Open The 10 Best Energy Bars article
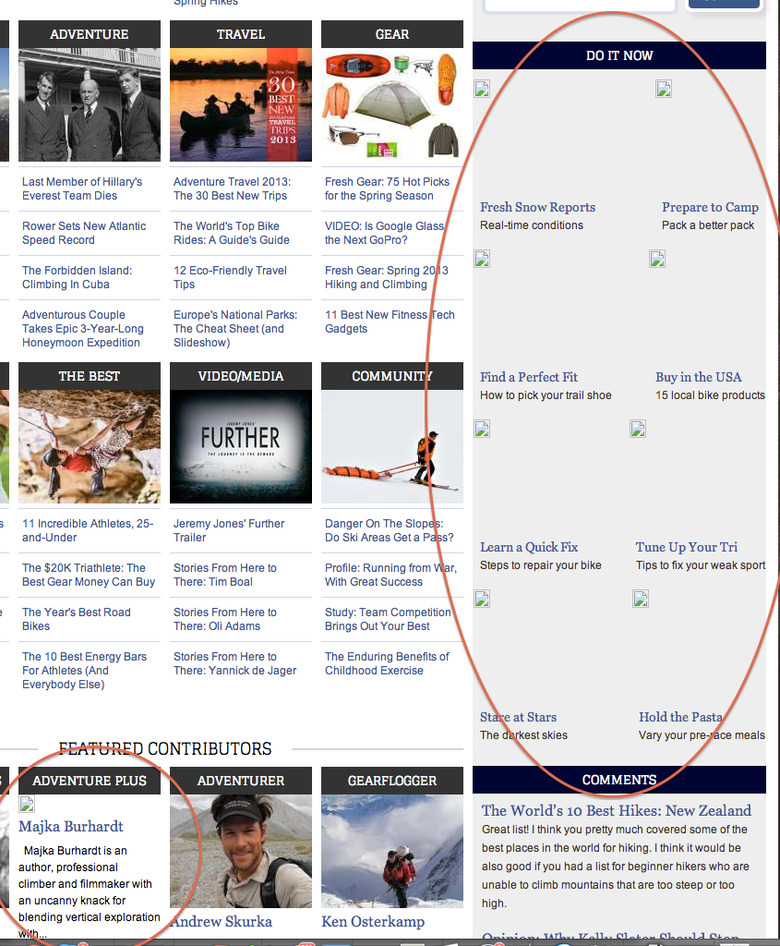780x946 pixels. tap(84, 670)
